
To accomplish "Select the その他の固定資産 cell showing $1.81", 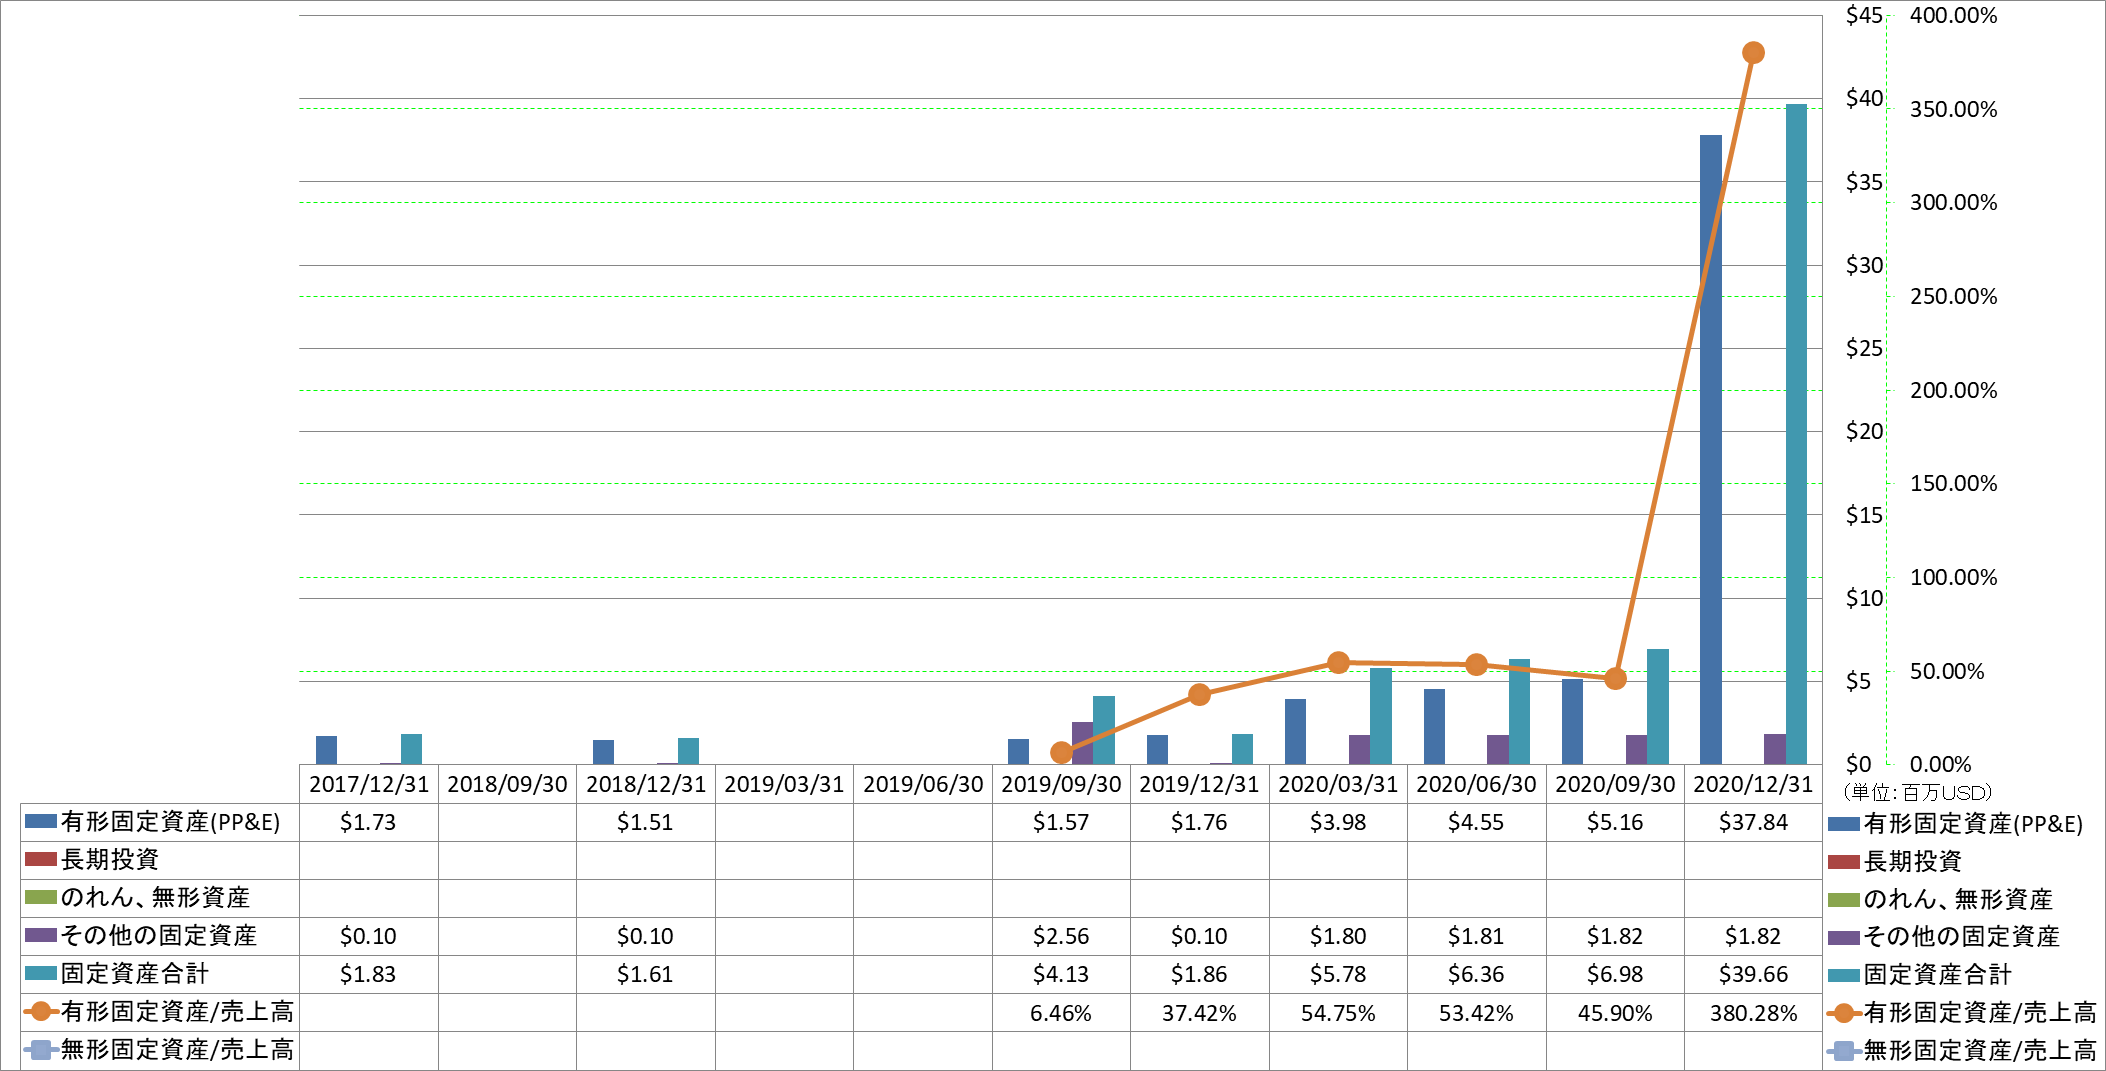I will 1476,936.
